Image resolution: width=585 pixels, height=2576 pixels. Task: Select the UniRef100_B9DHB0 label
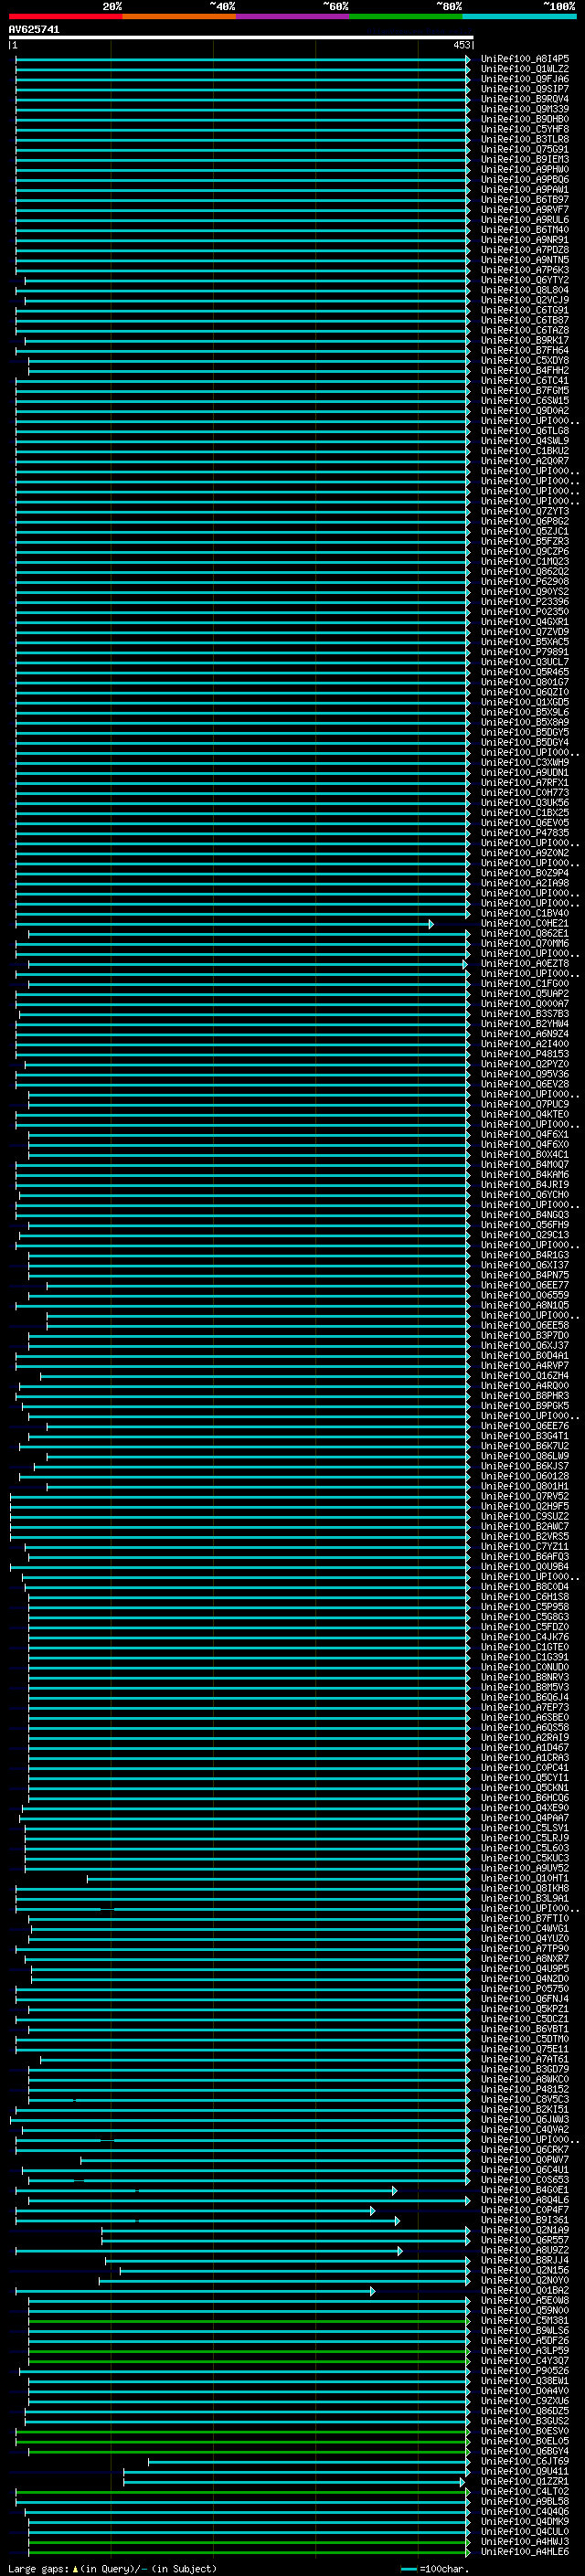click(x=525, y=119)
